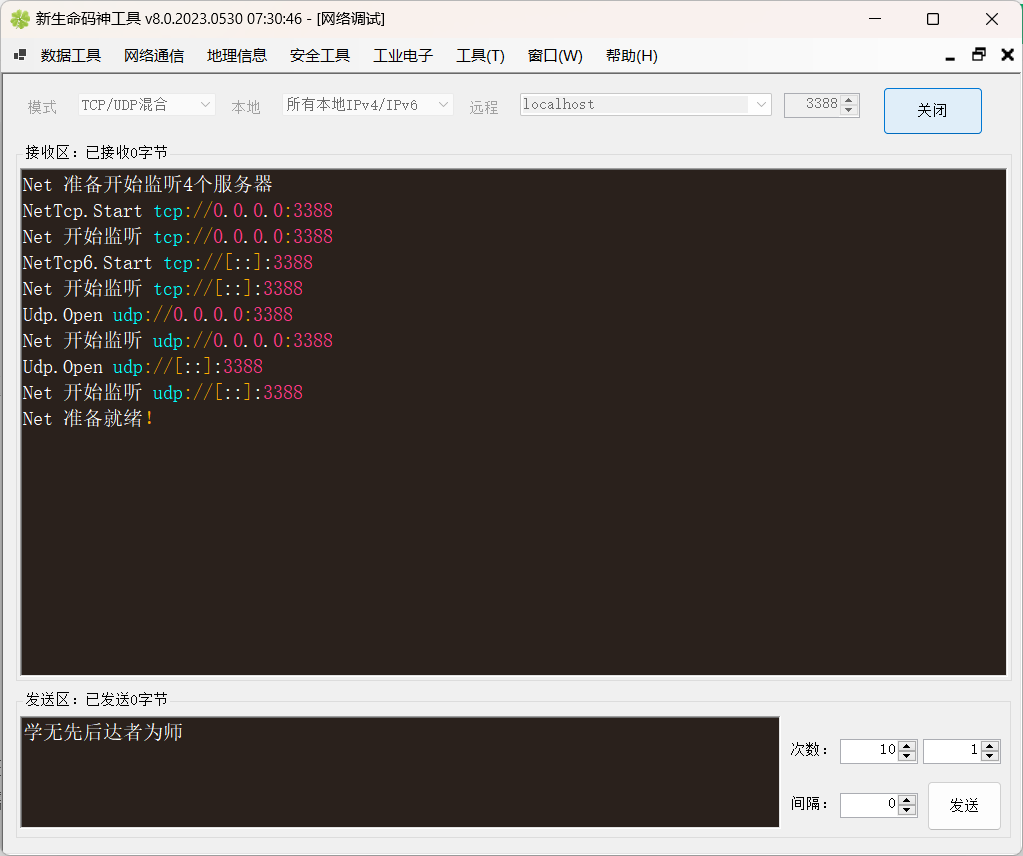Screen dimensions: 1023x856
Task: Increase 次数 value 10 with up arrow
Action: (906, 746)
